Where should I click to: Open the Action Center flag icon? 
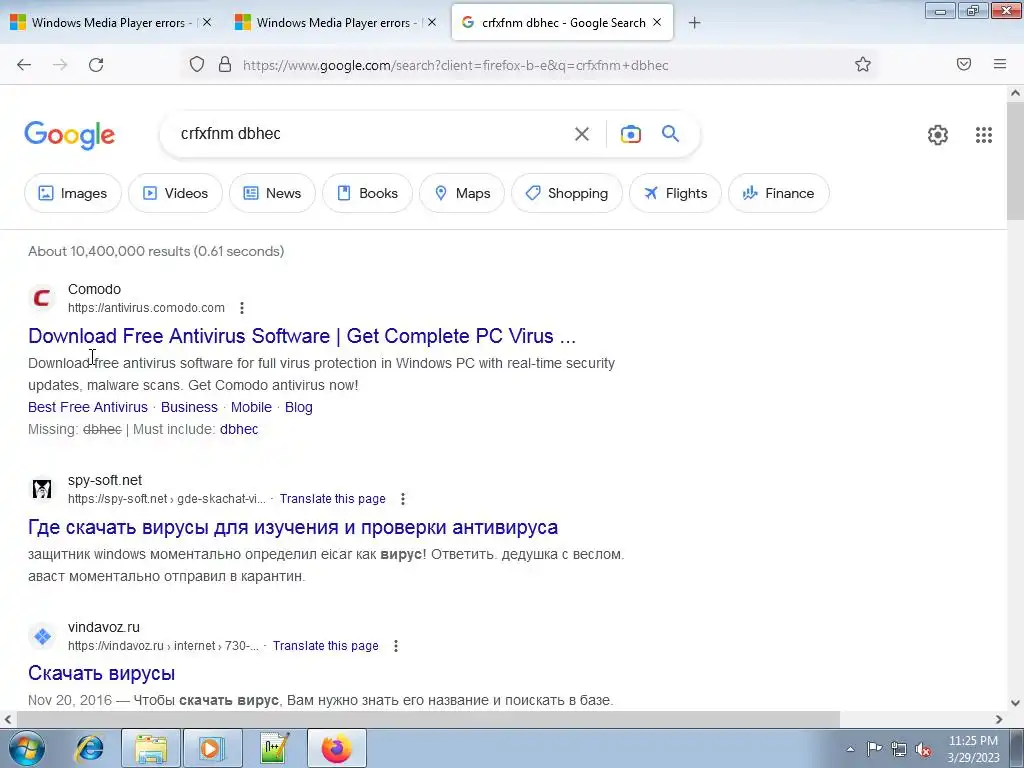(874, 749)
